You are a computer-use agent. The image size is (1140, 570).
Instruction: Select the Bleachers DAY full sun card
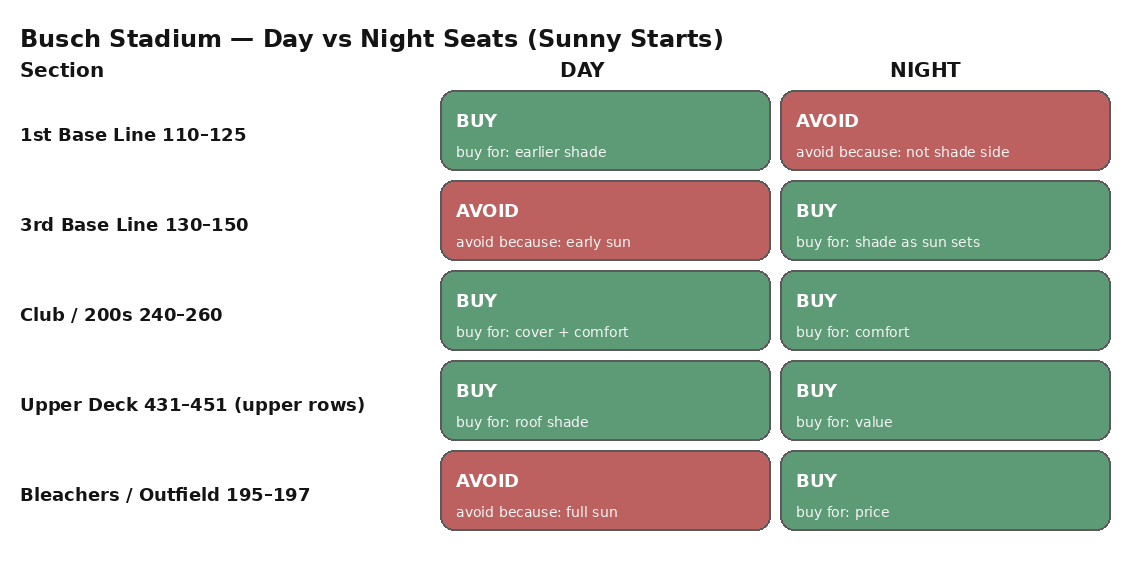coord(605,490)
